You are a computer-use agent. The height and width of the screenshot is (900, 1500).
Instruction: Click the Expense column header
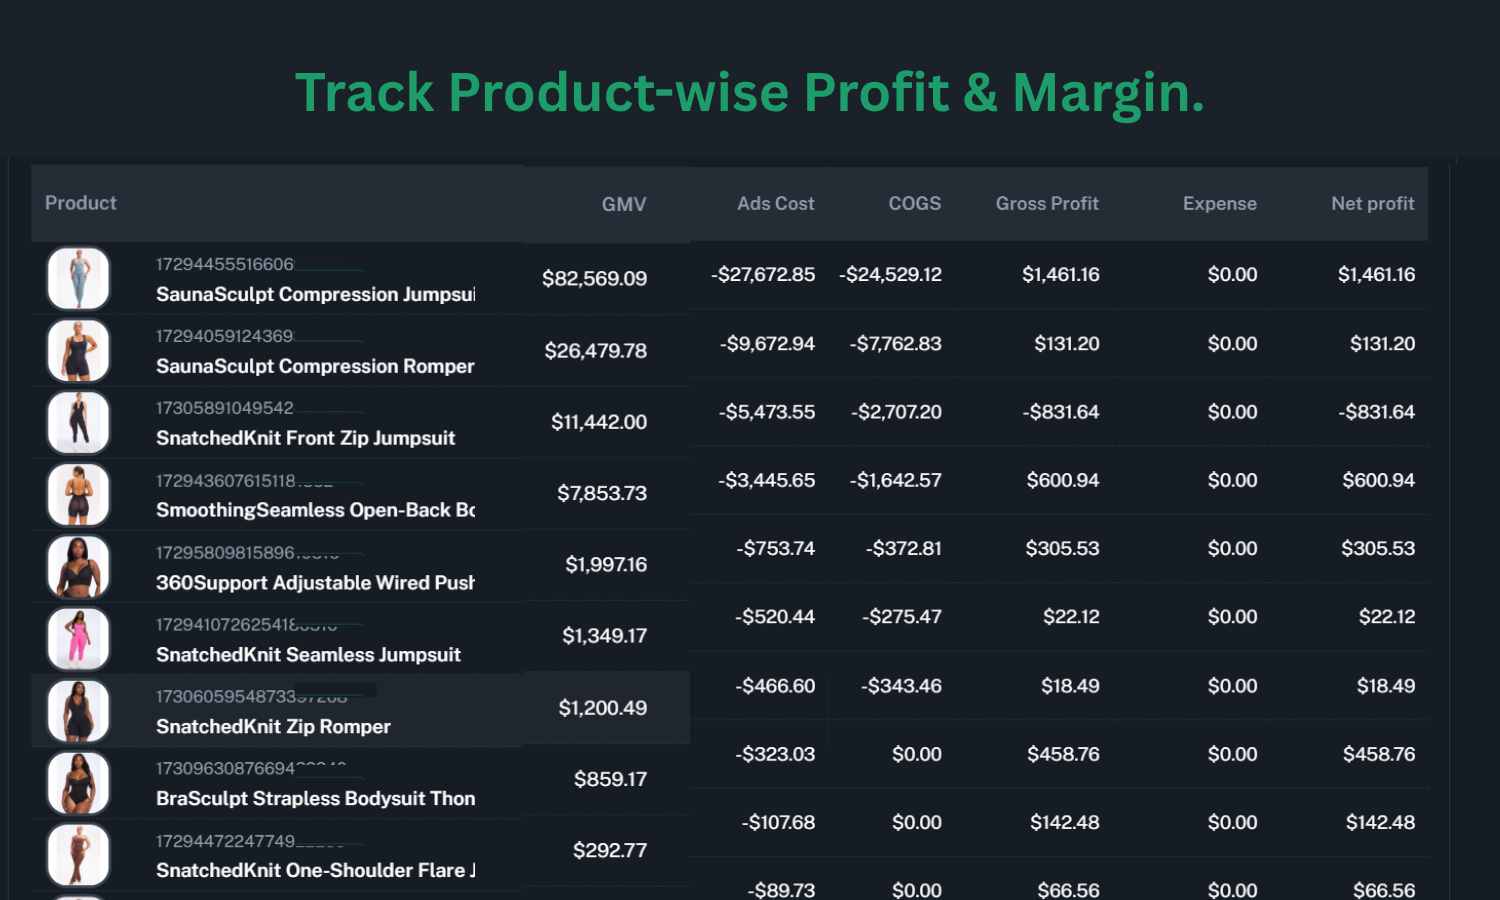coord(1219,203)
